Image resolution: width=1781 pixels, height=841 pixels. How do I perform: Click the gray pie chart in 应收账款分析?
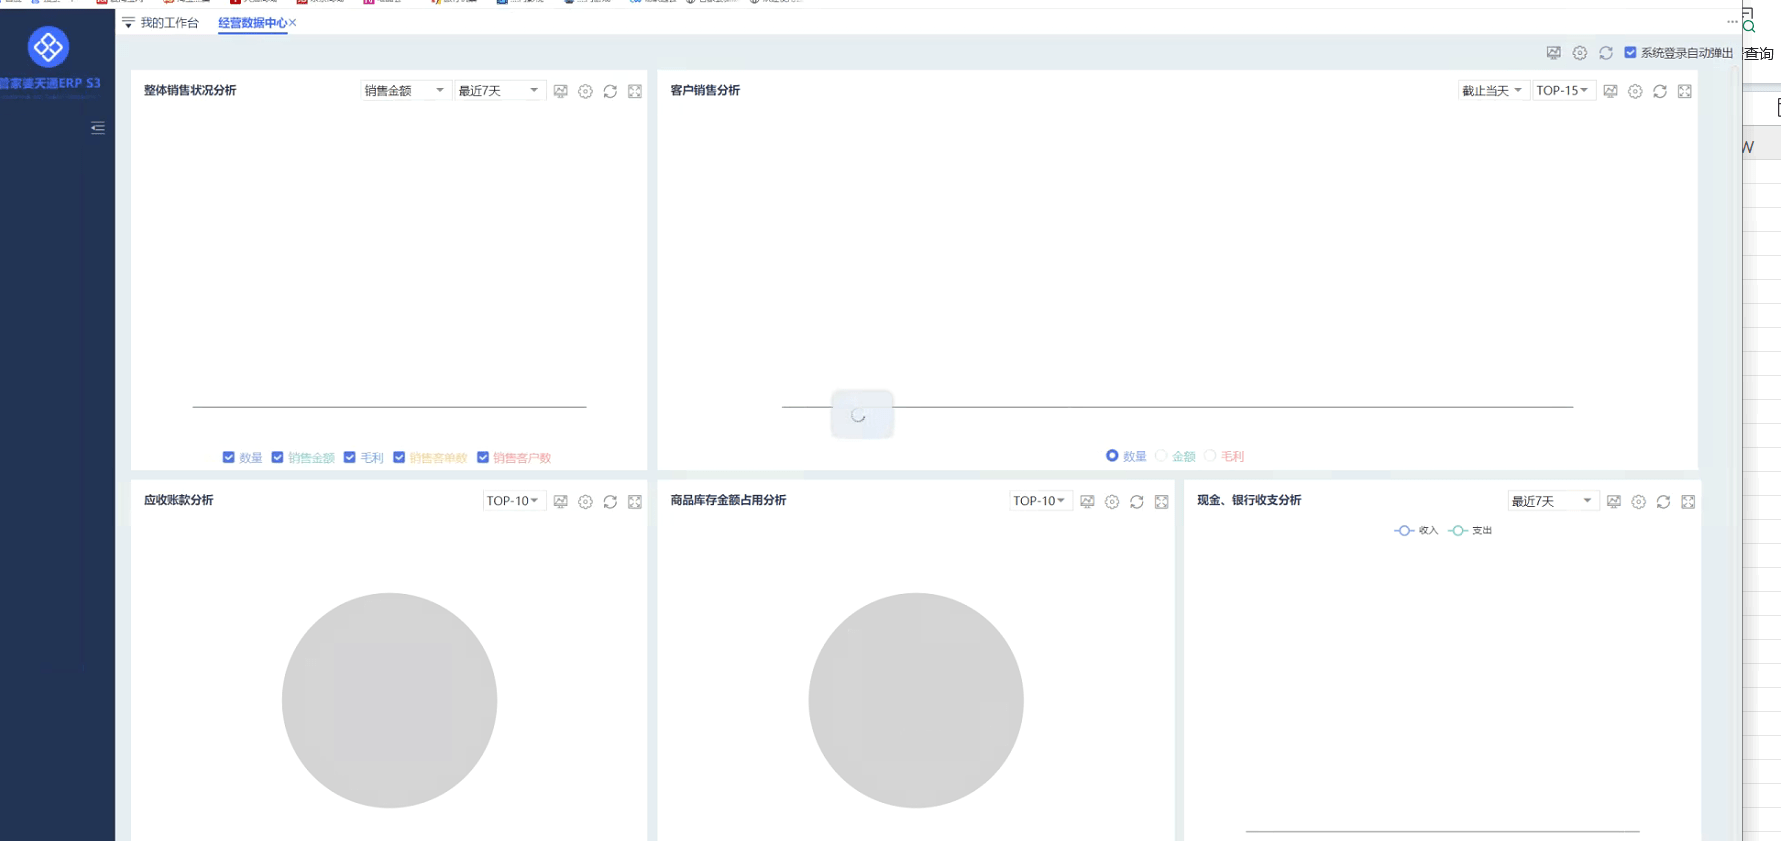point(389,700)
